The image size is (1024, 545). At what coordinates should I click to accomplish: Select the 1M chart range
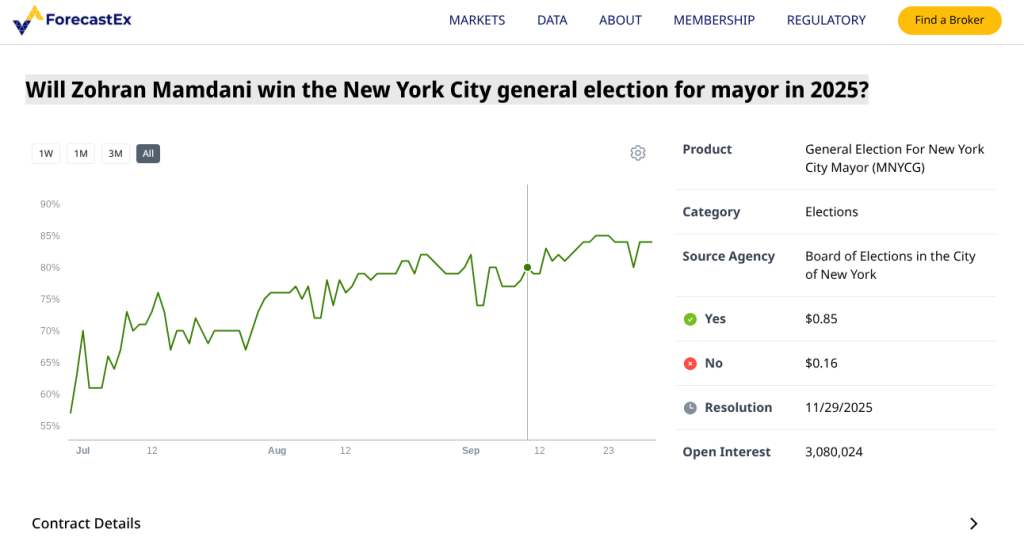tap(81, 154)
